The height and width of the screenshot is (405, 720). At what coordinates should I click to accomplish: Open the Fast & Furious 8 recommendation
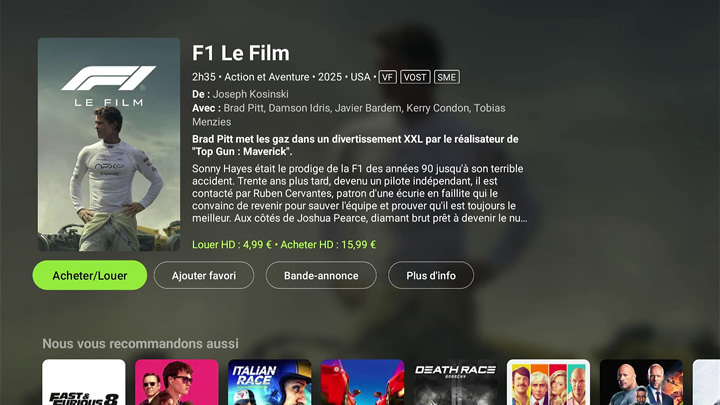pos(84,382)
